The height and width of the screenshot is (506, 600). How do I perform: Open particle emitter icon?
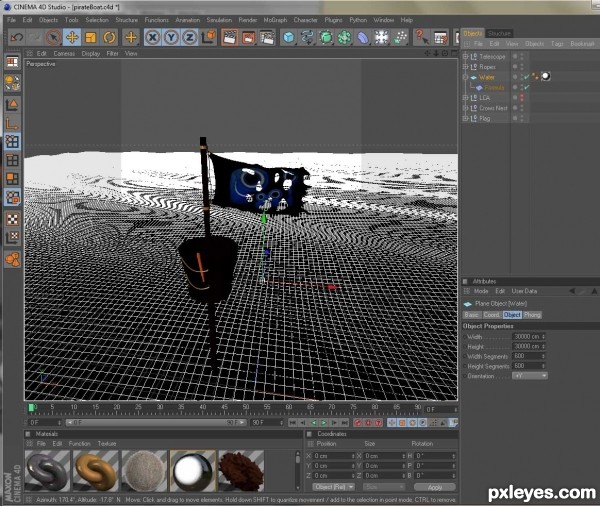point(400,38)
